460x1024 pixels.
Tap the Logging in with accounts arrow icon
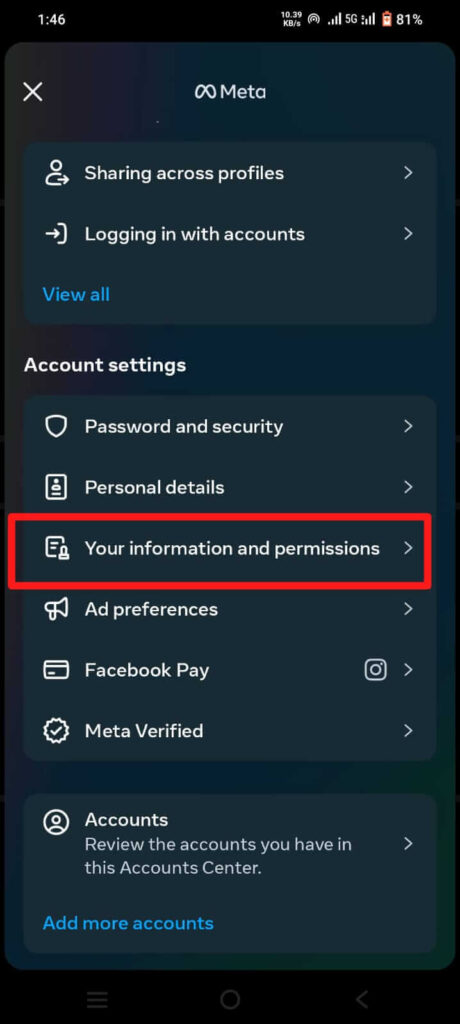pyautogui.click(x=56, y=234)
